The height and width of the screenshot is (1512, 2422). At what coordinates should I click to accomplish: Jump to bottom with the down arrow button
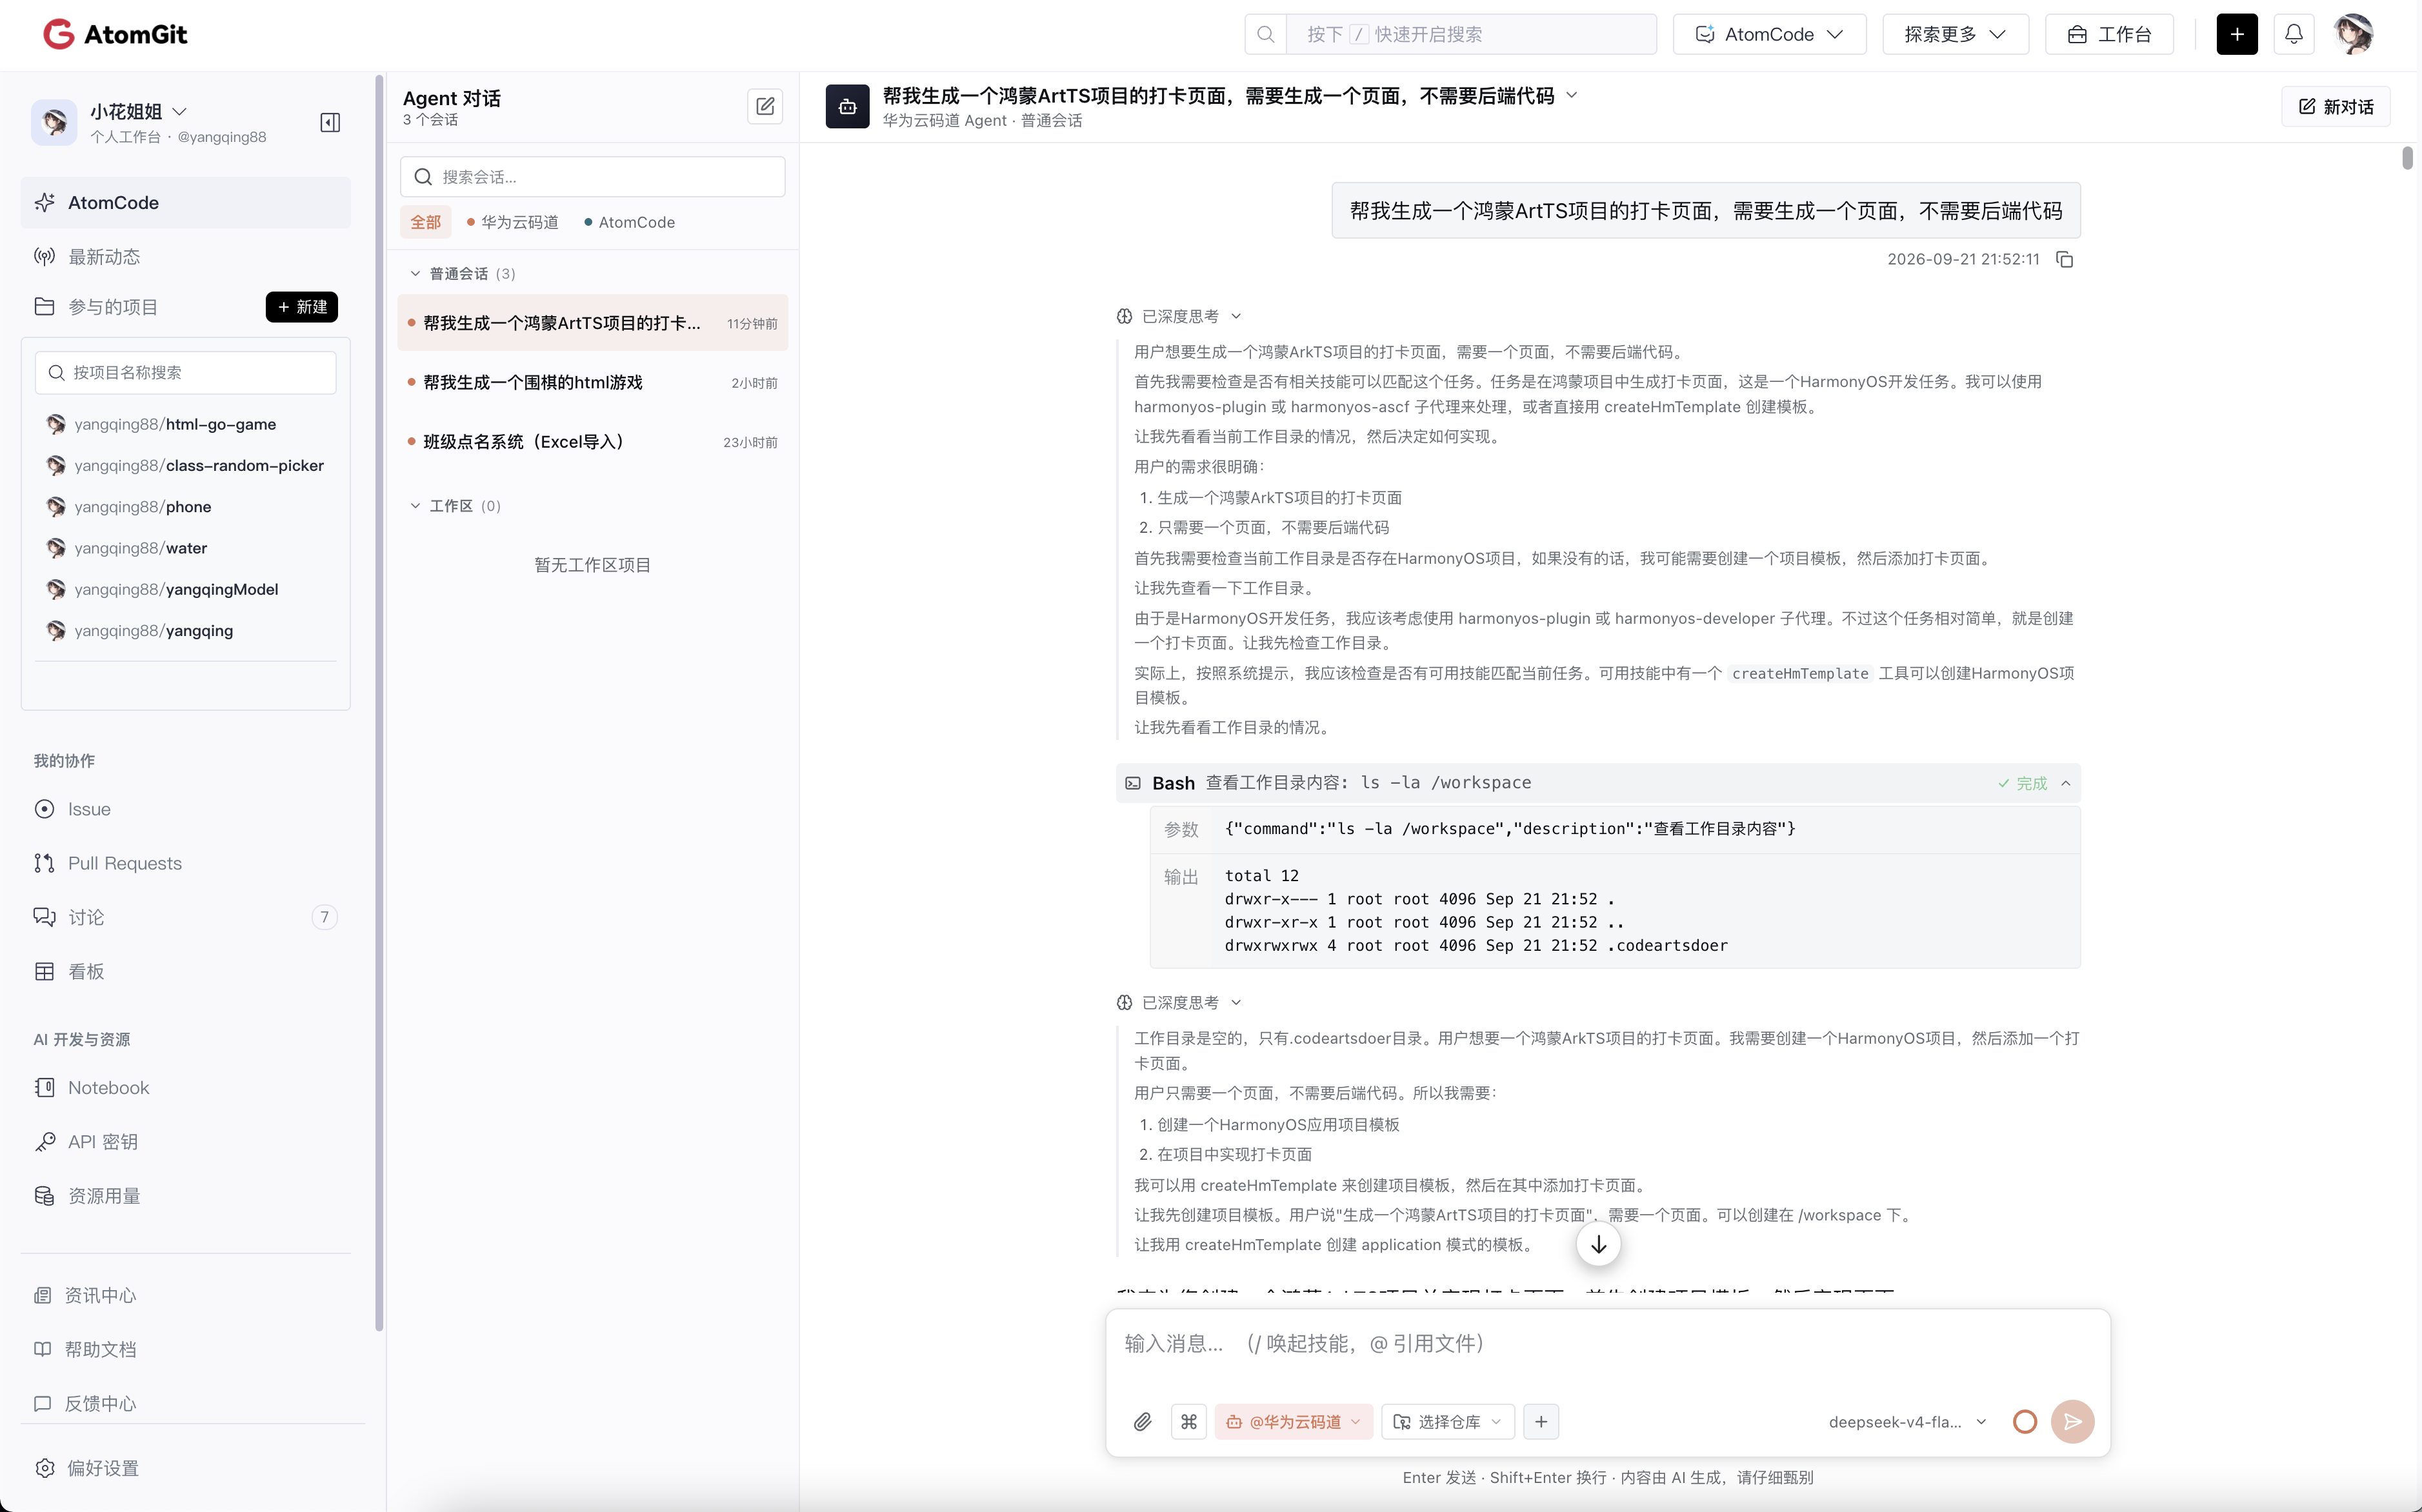click(1598, 1244)
